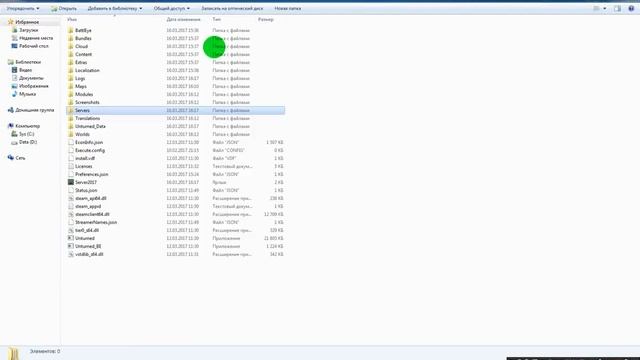Click the Сеть network icon

[x=11, y=158]
